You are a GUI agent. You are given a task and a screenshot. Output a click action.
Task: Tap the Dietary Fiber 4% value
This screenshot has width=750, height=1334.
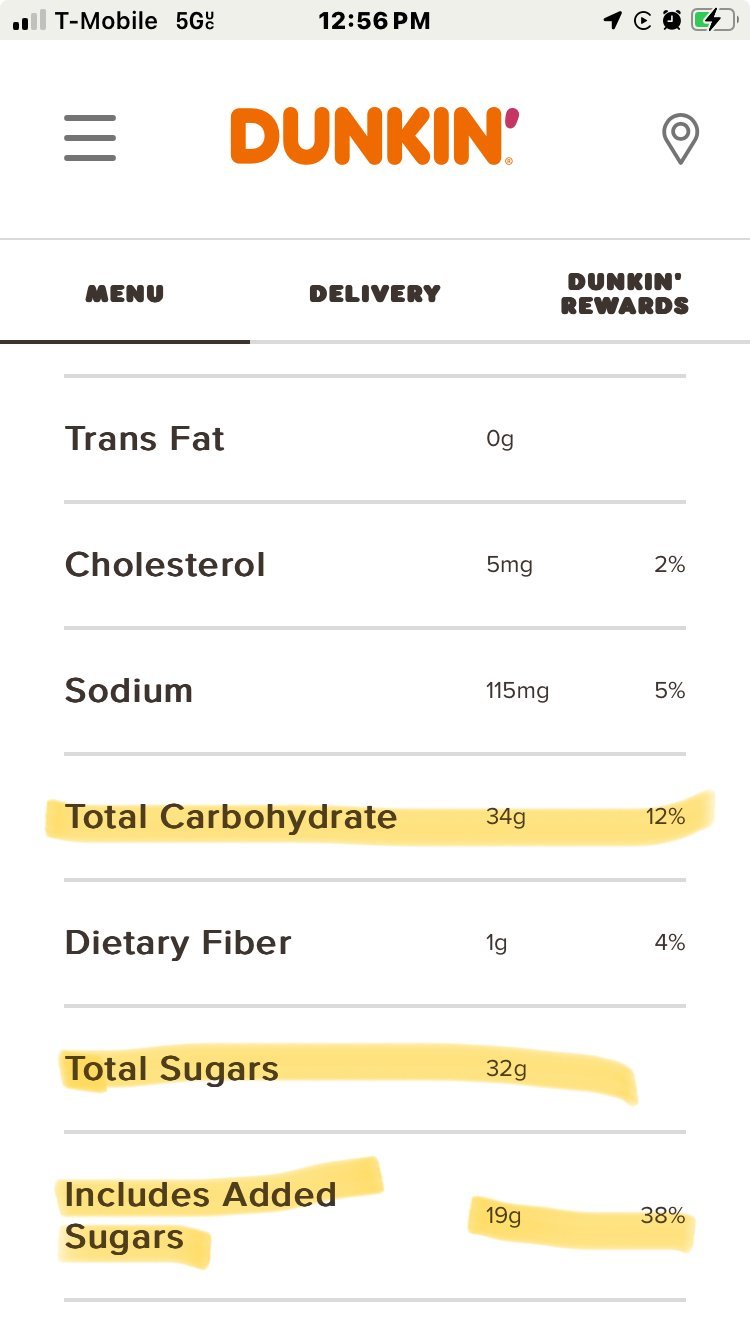[x=669, y=943]
